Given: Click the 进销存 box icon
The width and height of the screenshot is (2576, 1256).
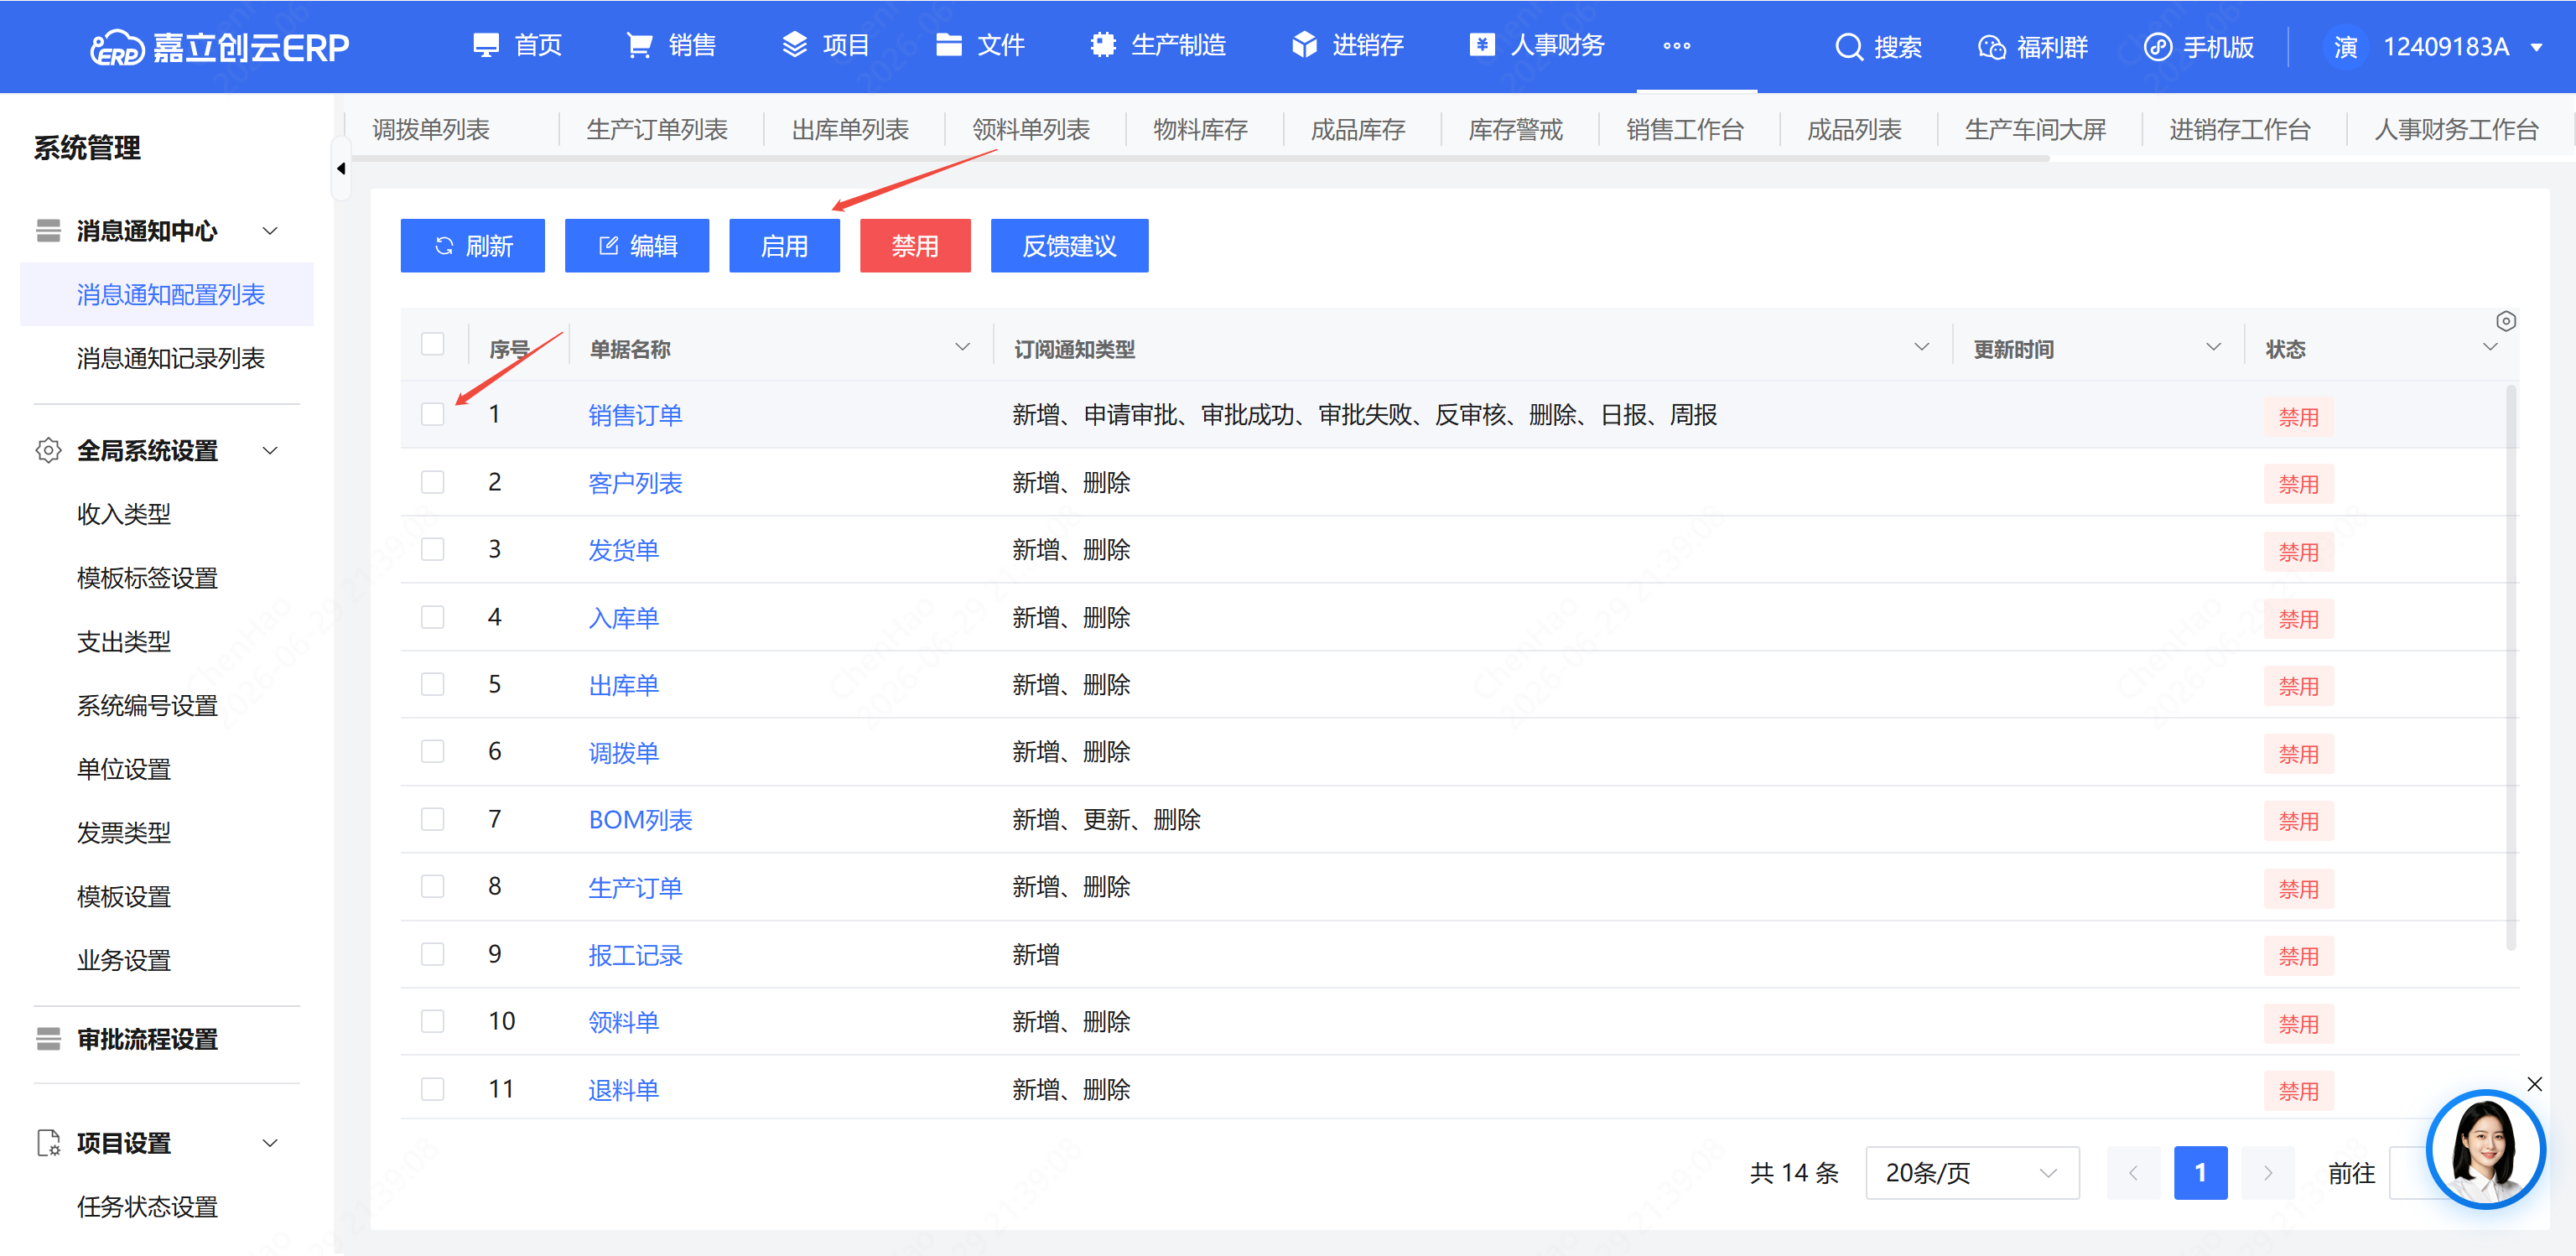Looking at the screenshot, I should 1304,45.
